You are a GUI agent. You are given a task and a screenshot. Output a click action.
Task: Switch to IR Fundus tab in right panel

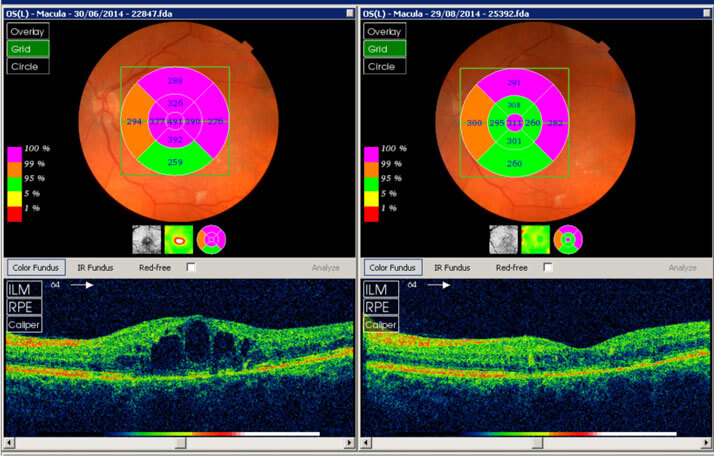coord(452,267)
